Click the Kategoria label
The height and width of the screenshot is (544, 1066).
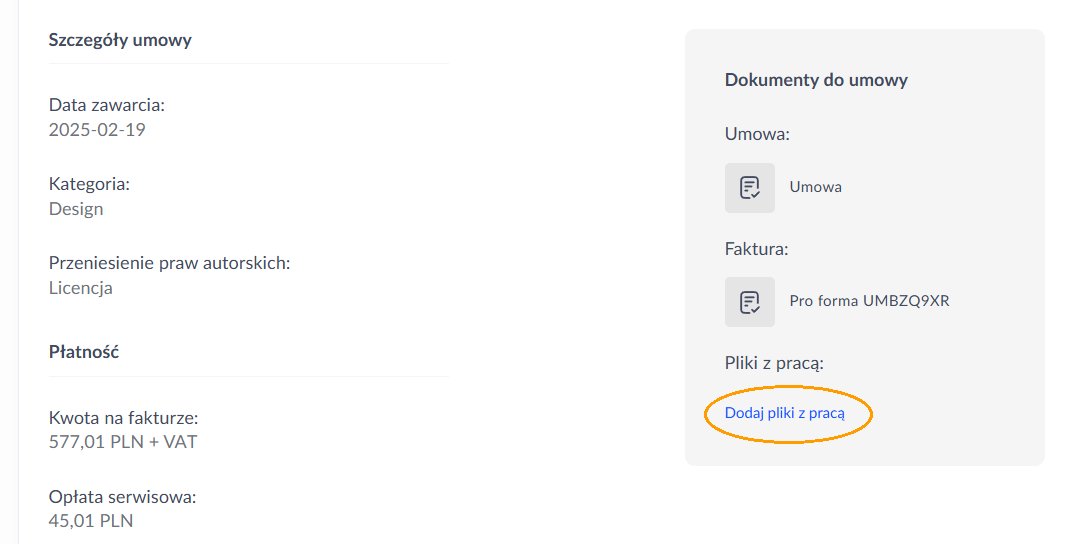click(89, 184)
